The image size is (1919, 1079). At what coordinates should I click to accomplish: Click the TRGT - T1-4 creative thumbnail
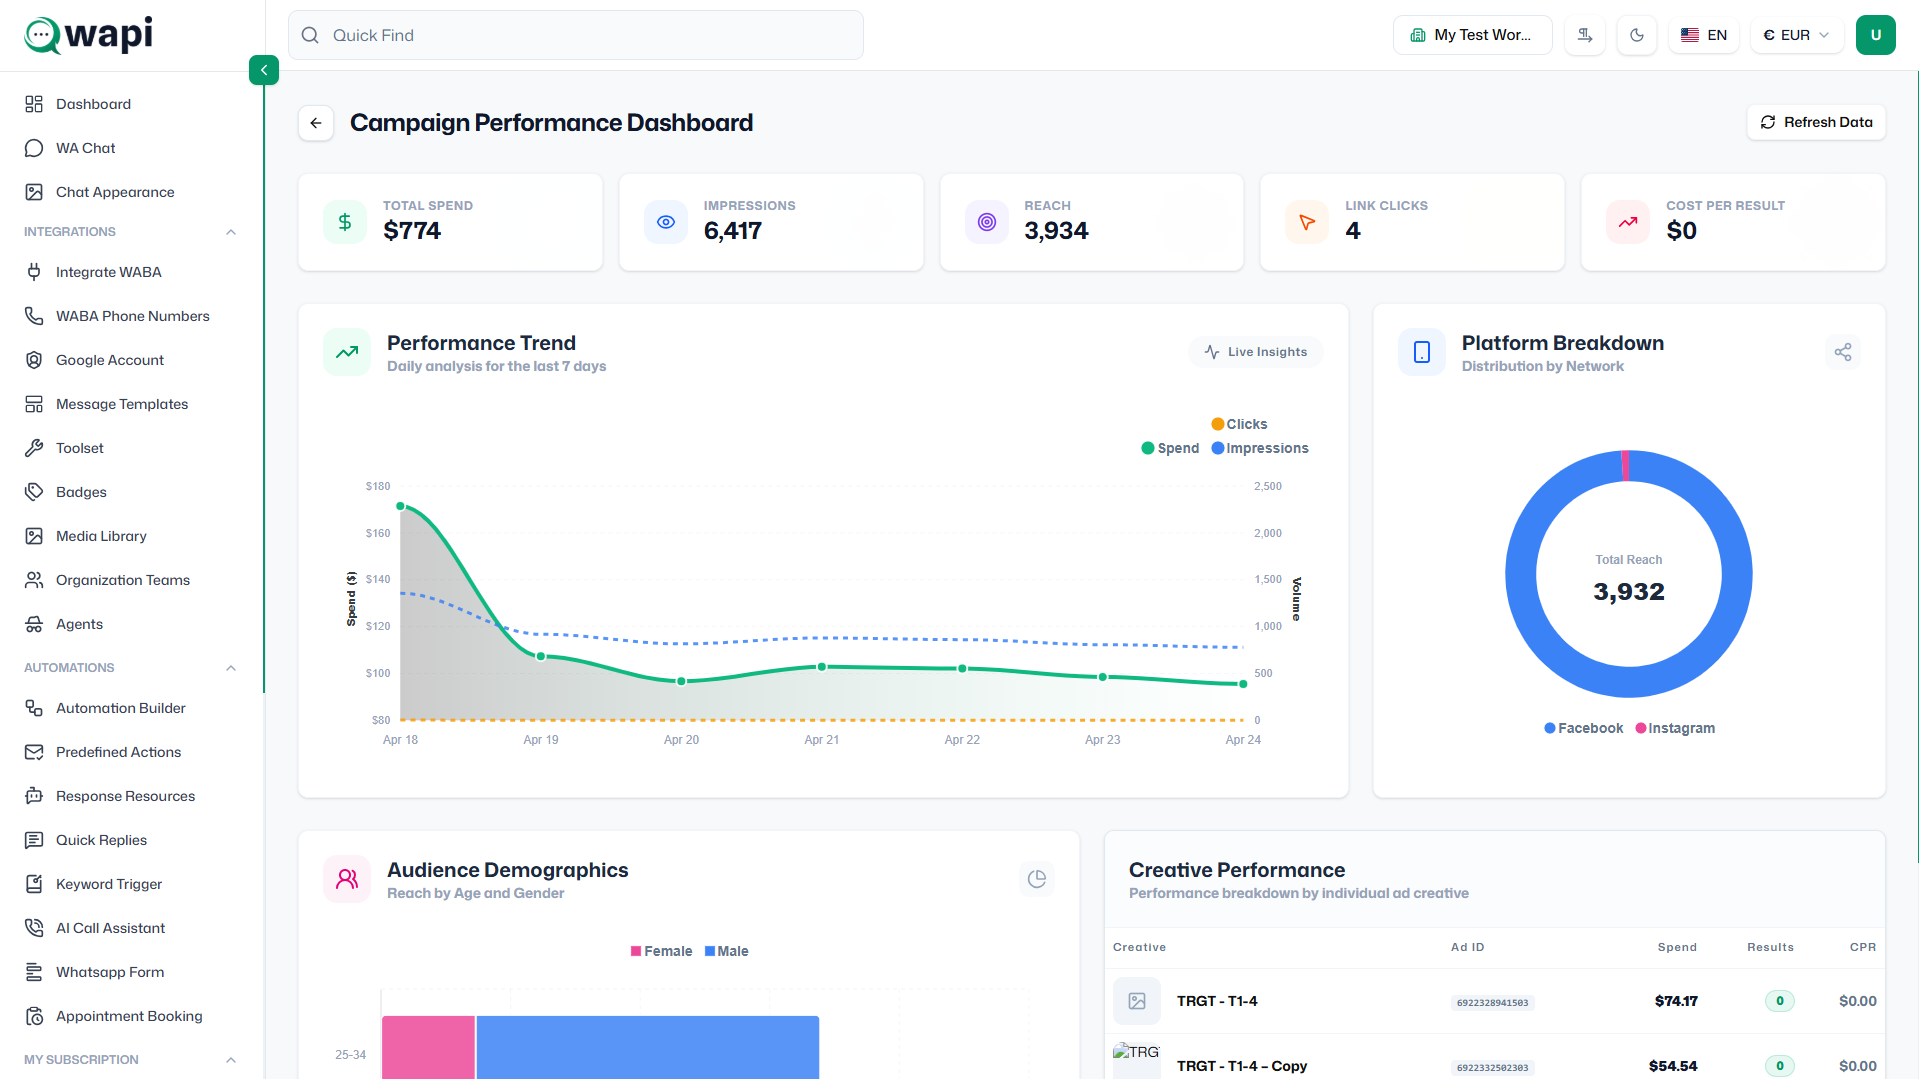click(x=1137, y=1001)
